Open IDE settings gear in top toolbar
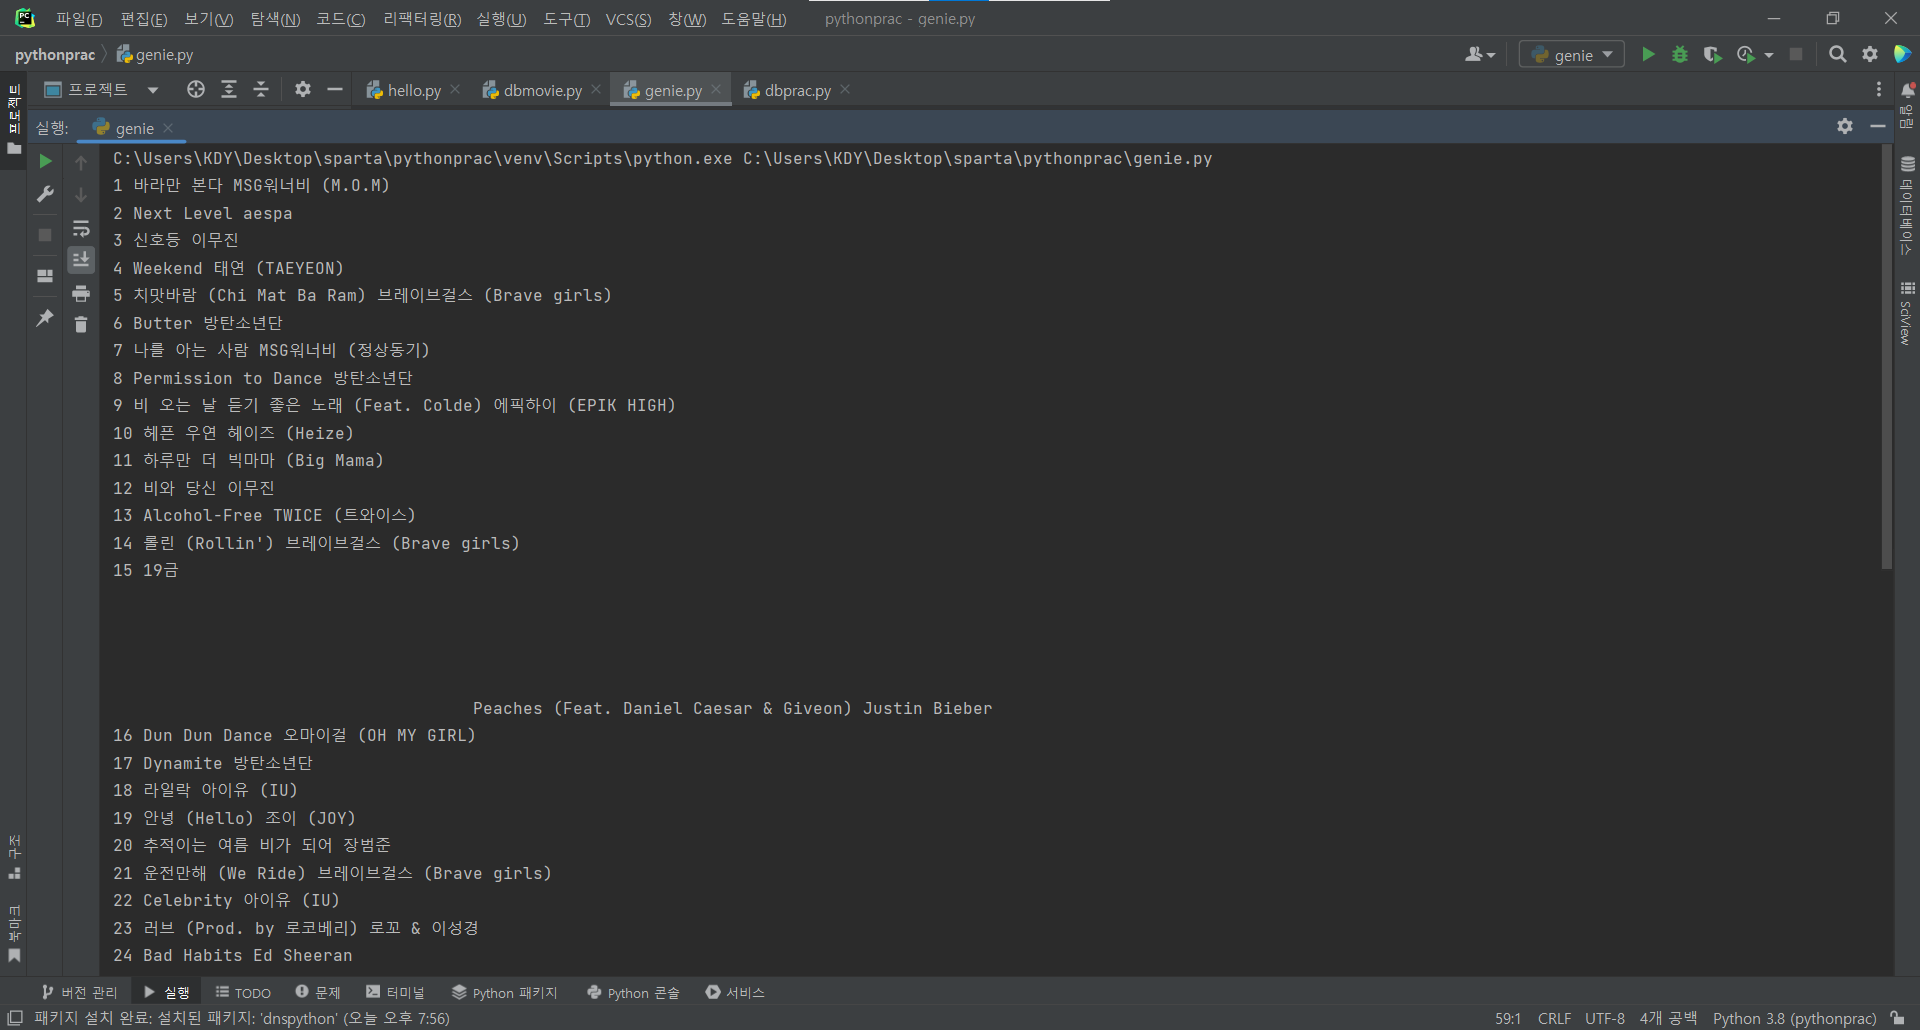The height and width of the screenshot is (1030, 1920). coord(1870,54)
